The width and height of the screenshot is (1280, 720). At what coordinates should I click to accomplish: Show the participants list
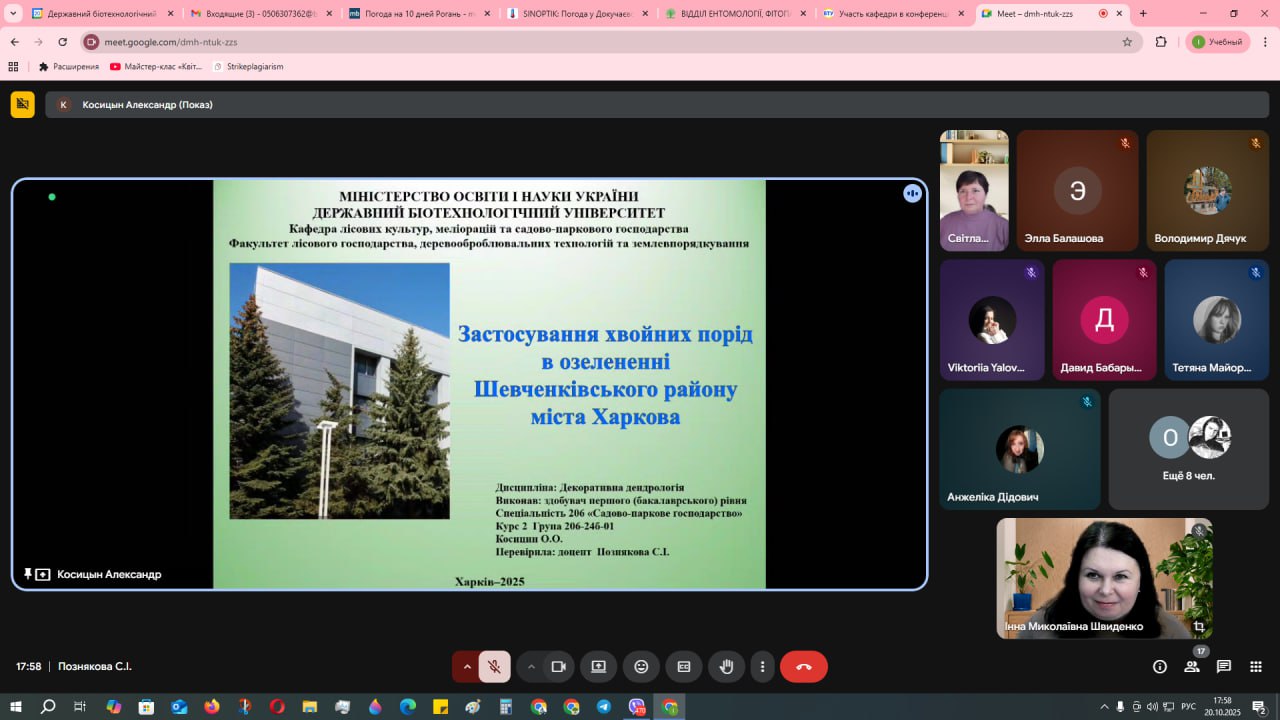[x=1191, y=666]
